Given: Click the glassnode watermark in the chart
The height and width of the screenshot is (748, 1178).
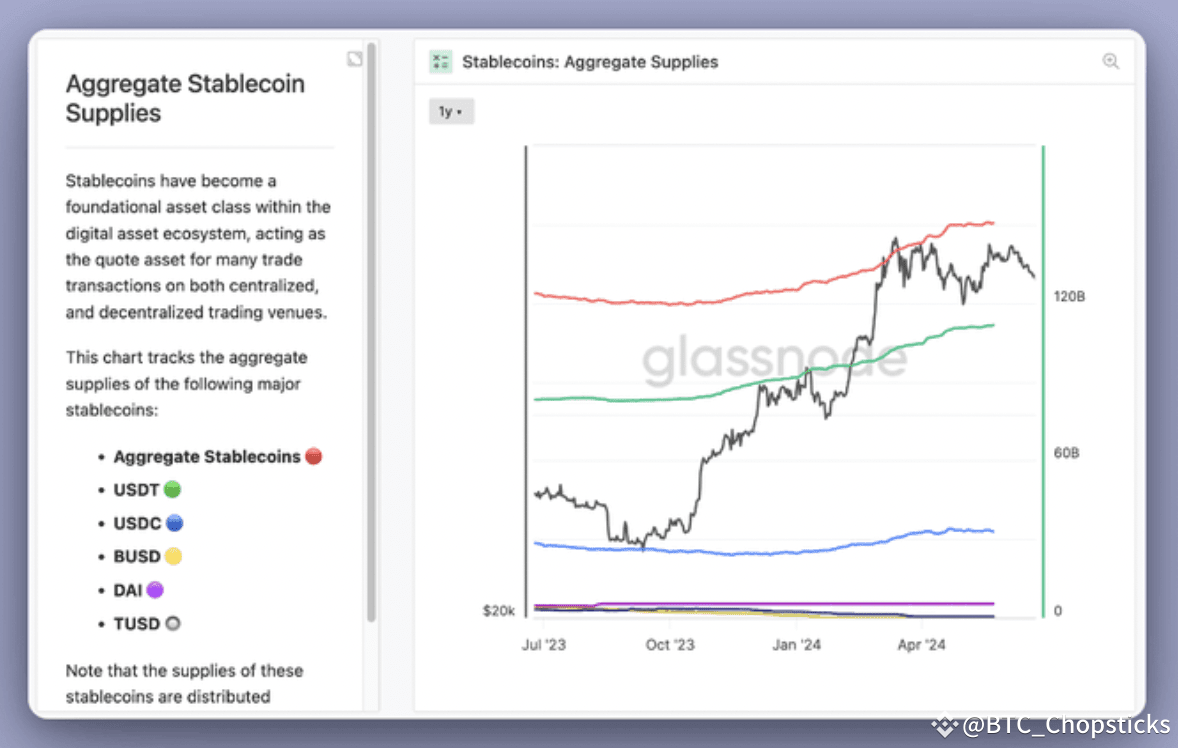Looking at the screenshot, I should pyautogui.click(x=774, y=360).
